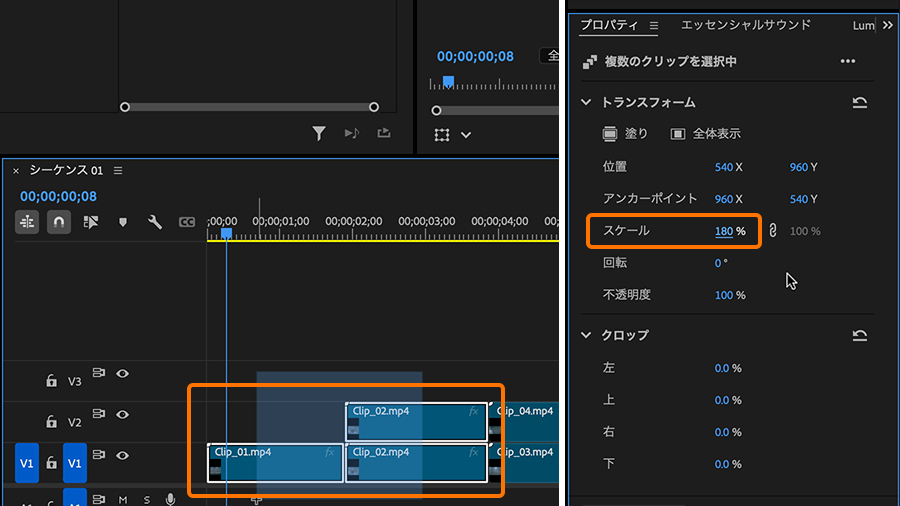Click the V3 track label
900x506 pixels.
75,382
